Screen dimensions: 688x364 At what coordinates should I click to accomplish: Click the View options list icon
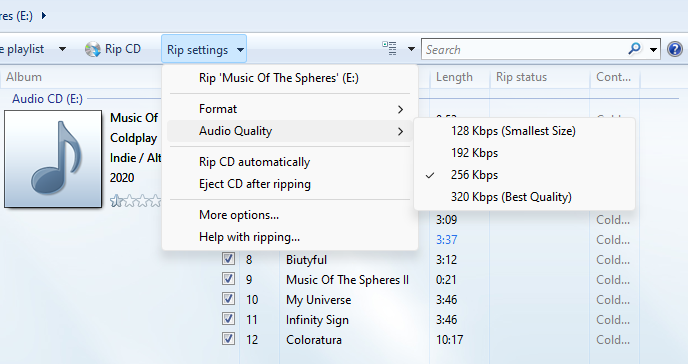click(x=389, y=48)
